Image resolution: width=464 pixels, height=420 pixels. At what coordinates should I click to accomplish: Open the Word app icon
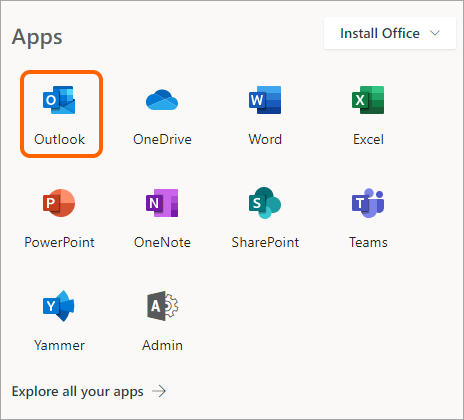[265, 100]
